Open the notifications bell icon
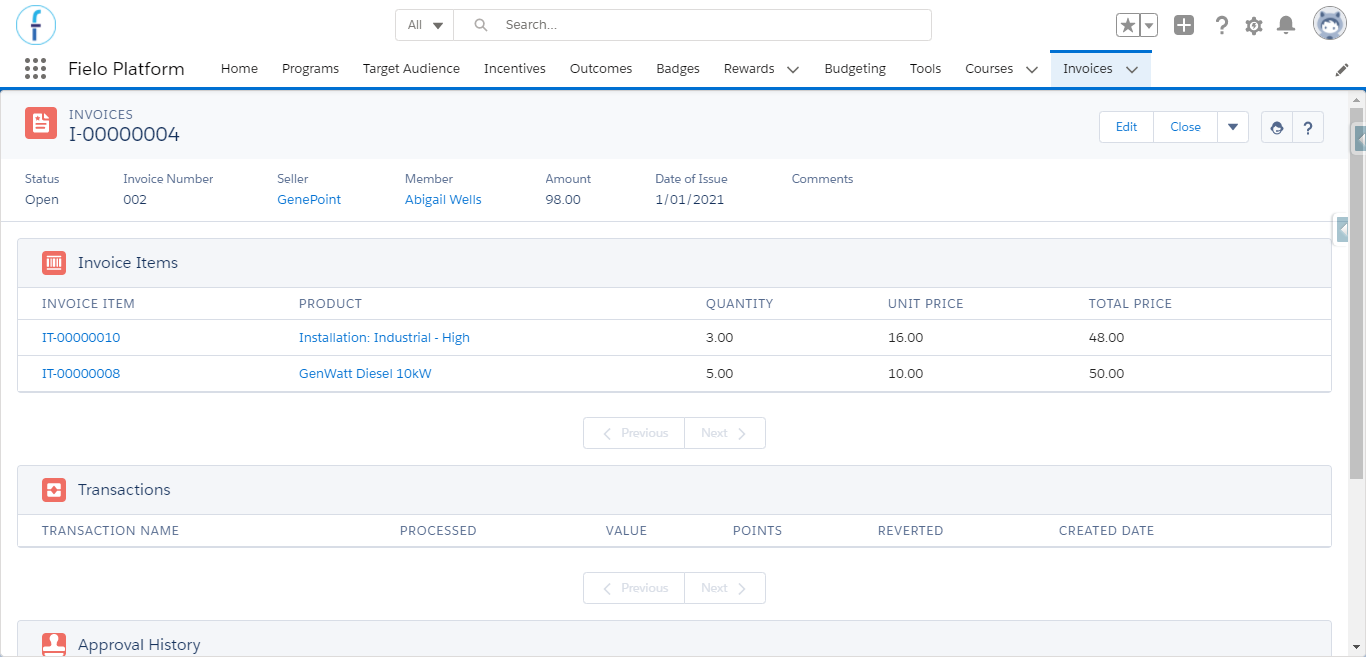The width and height of the screenshot is (1366, 657). pos(1287,25)
